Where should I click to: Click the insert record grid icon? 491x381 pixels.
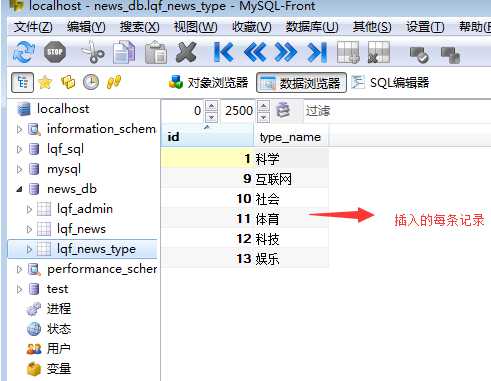(348, 52)
